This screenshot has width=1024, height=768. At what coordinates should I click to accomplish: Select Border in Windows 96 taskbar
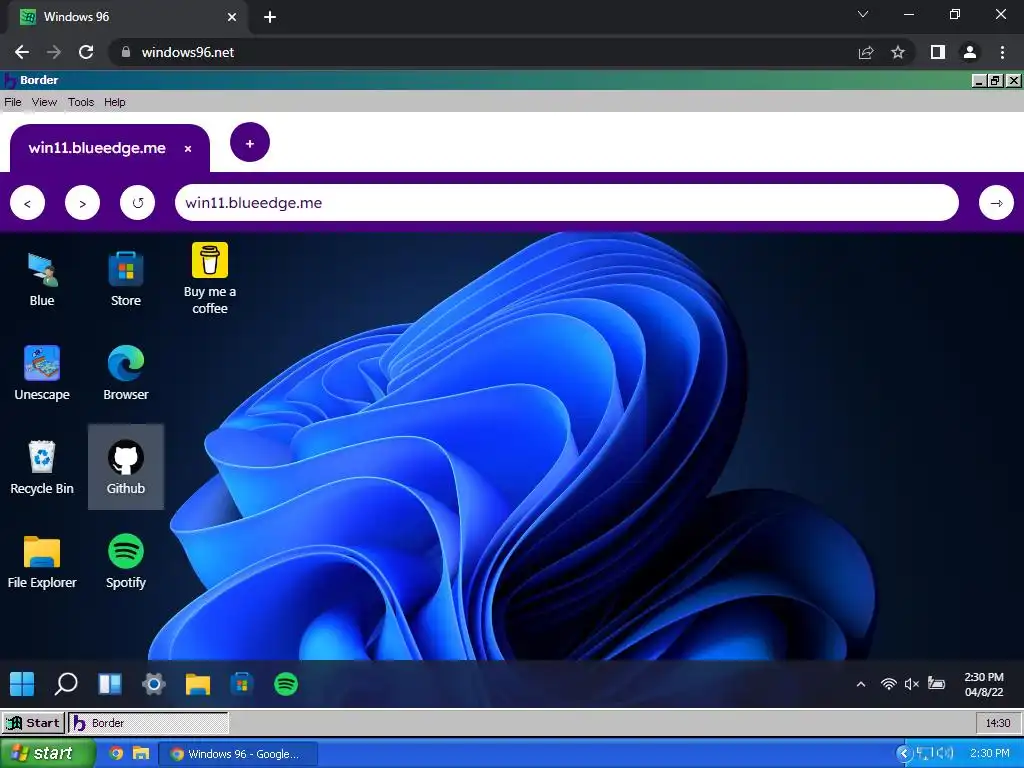149,723
